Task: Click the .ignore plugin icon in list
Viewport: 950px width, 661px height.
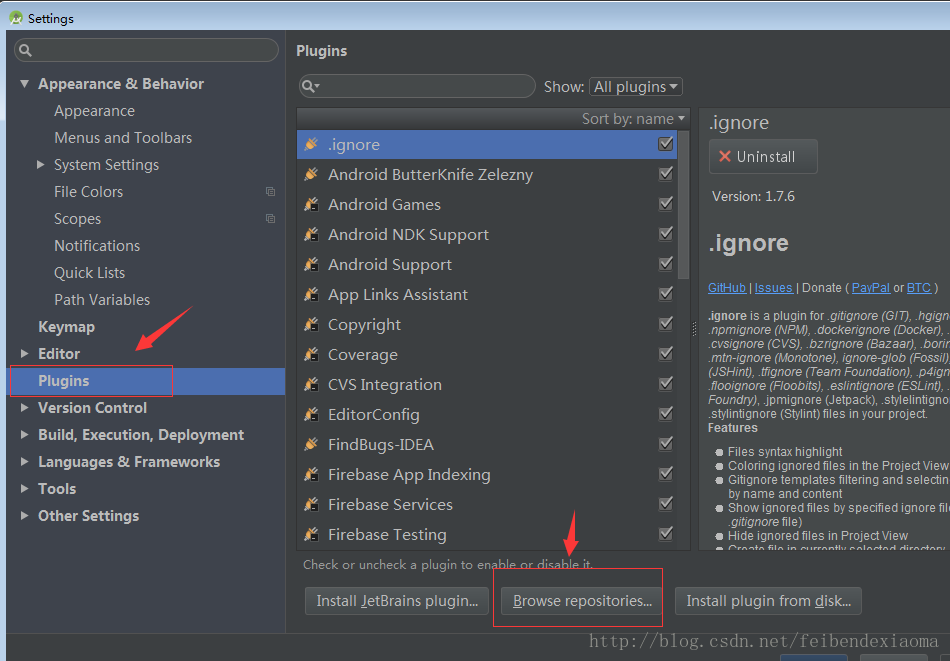Action: tap(311, 145)
